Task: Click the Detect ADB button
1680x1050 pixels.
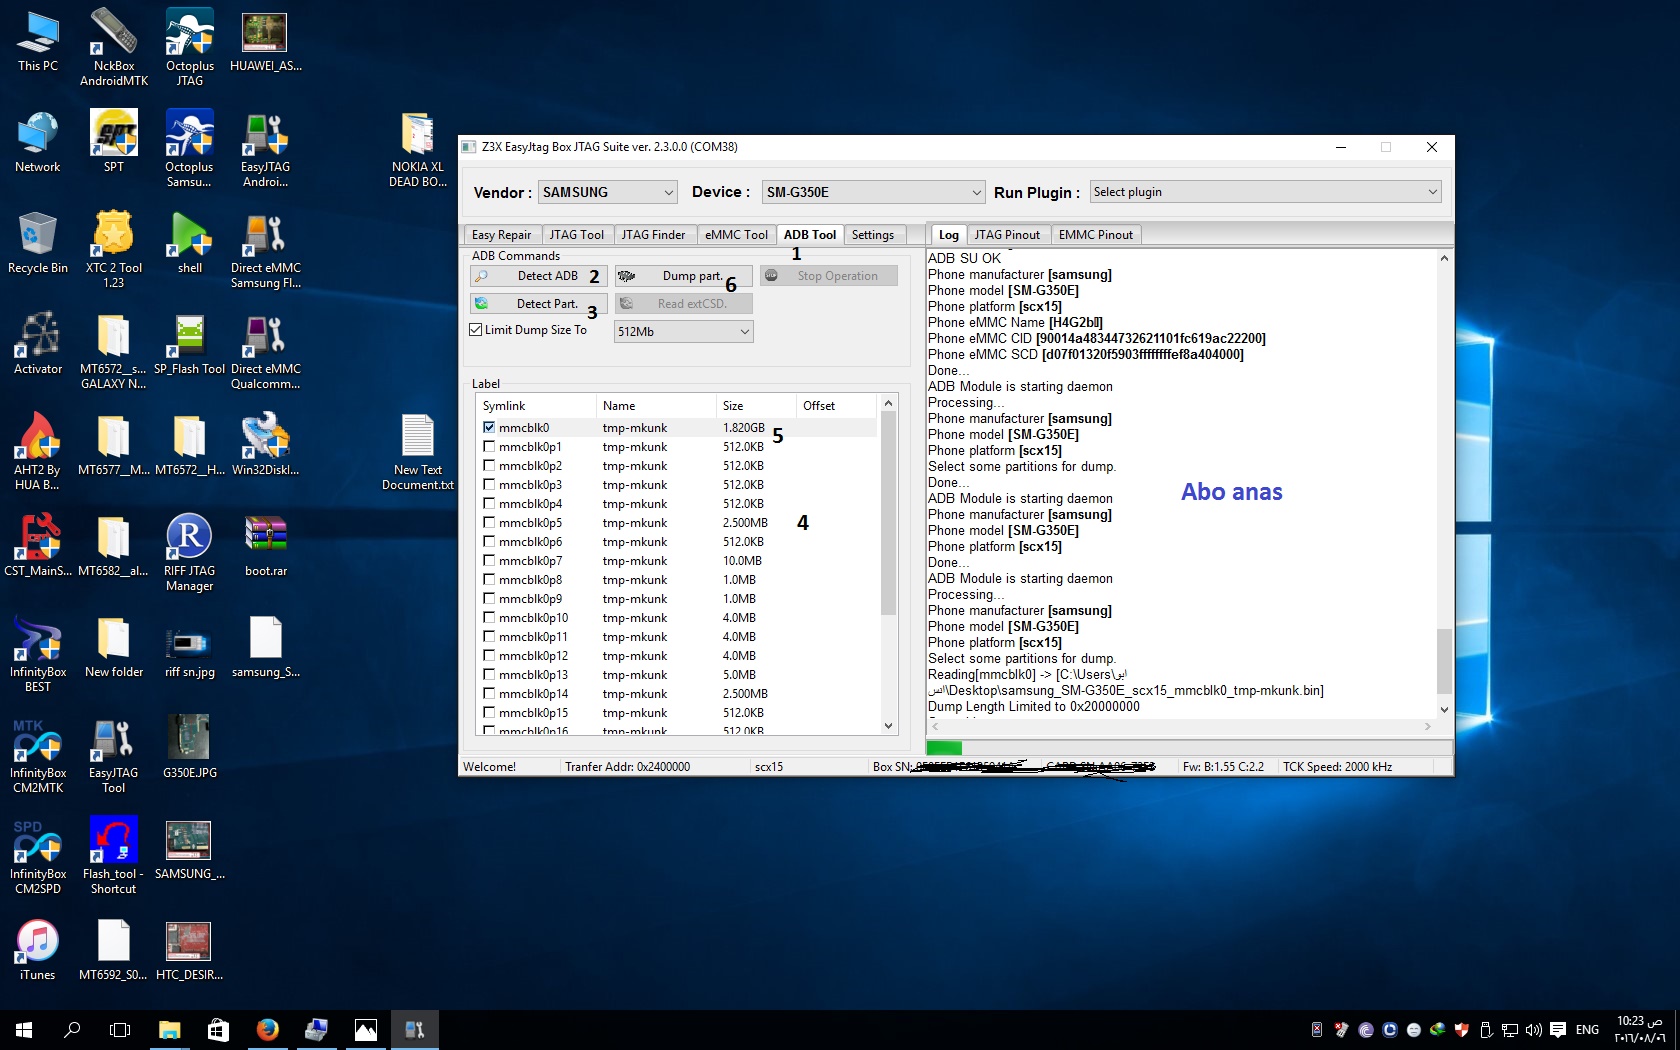Action: (538, 276)
